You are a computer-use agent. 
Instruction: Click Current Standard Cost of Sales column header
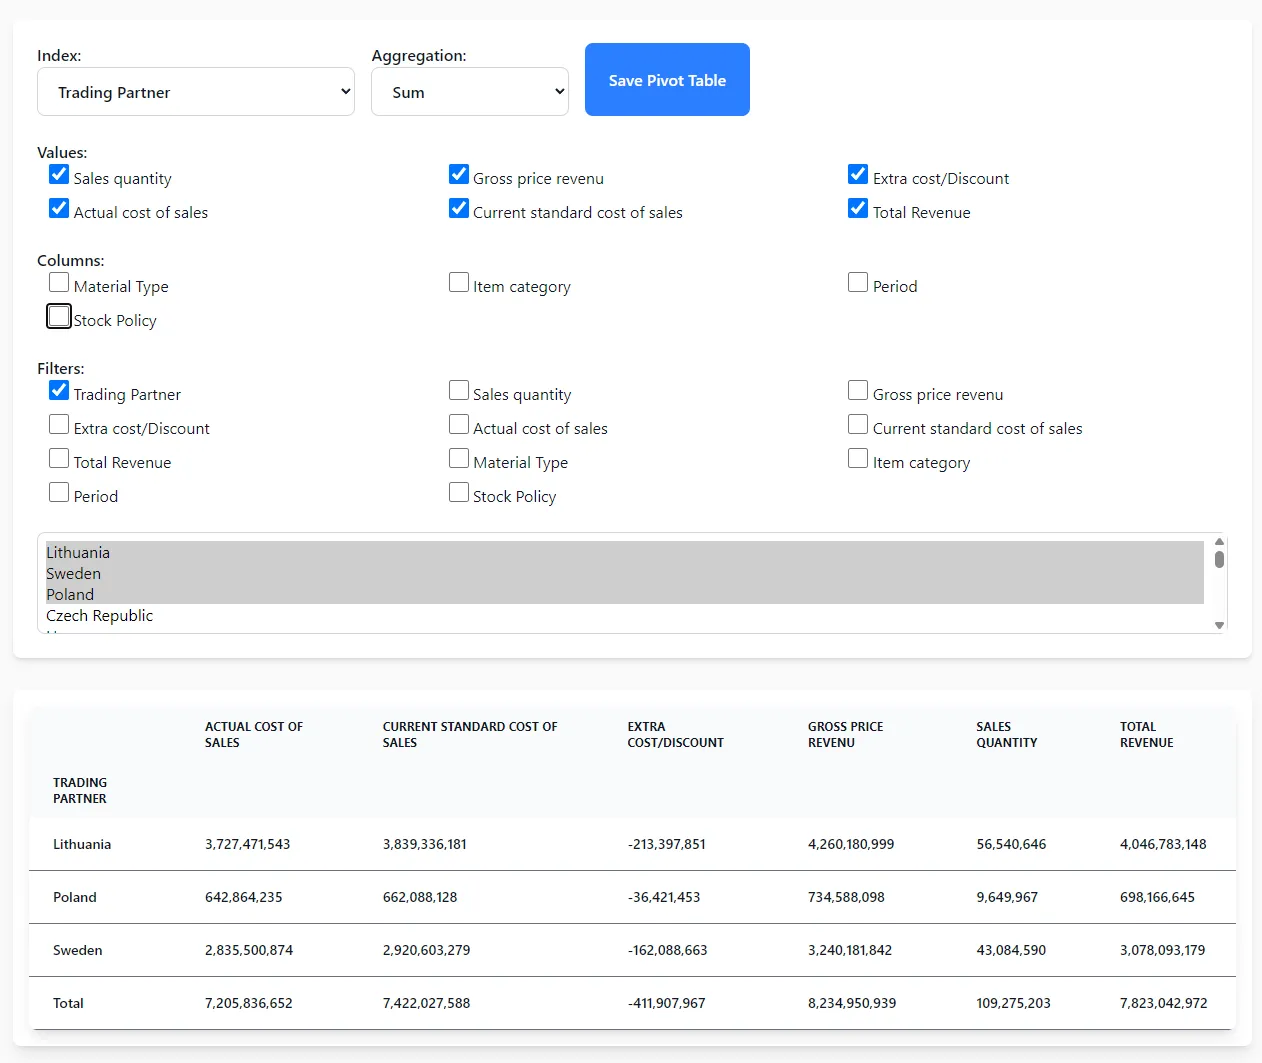[470, 735]
